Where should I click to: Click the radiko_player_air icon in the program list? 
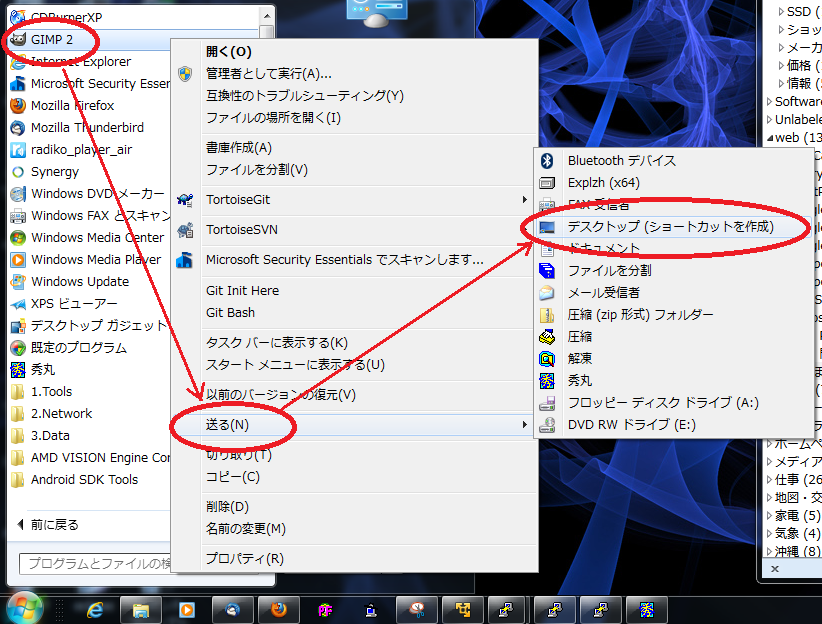click(x=18, y=150)
